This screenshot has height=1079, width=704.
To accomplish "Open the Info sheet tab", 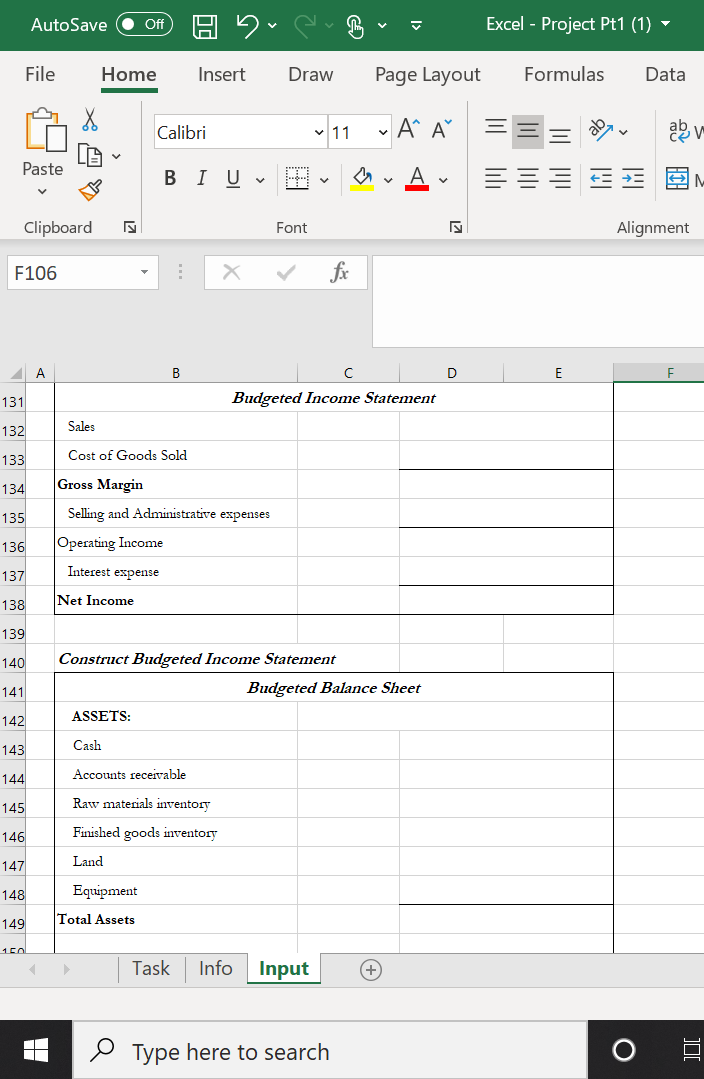I will pyautogui.click(x=215, y=969).
